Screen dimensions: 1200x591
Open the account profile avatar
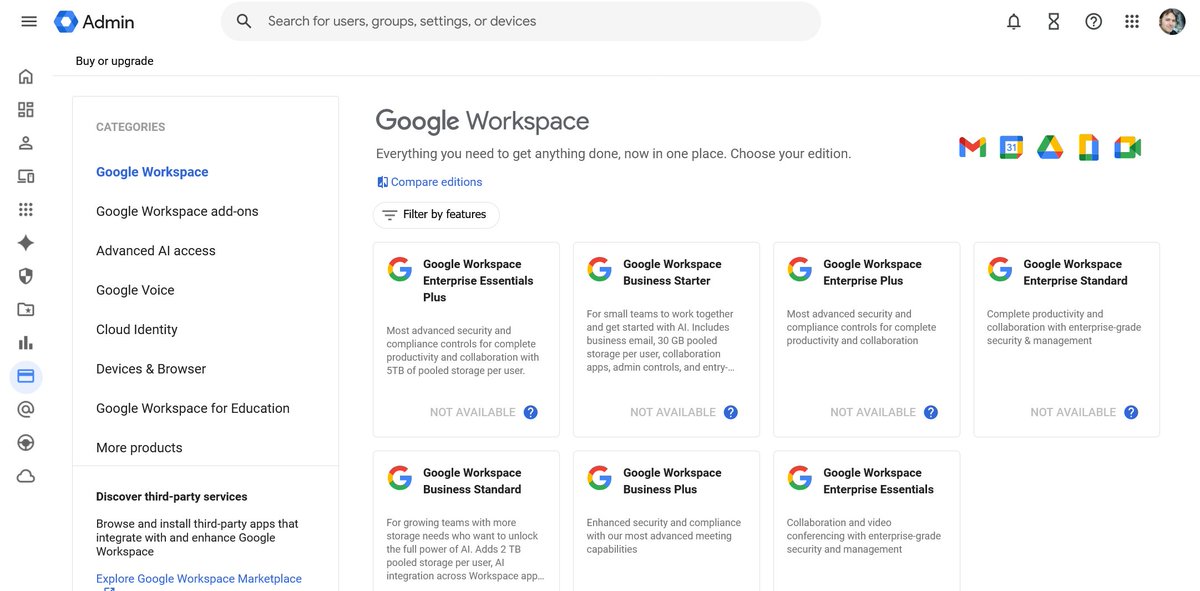(x=1172, y=21)
